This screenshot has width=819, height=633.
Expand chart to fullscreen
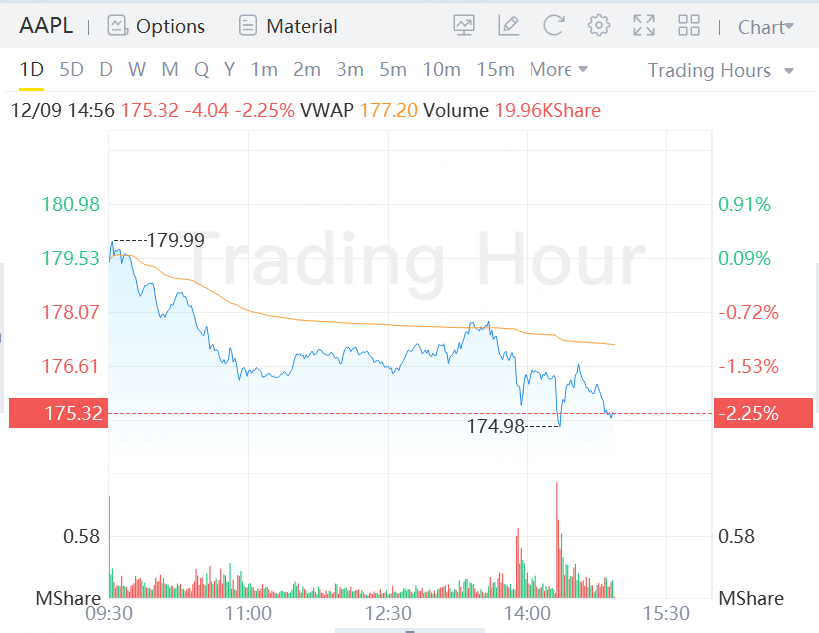coord(644,26)
